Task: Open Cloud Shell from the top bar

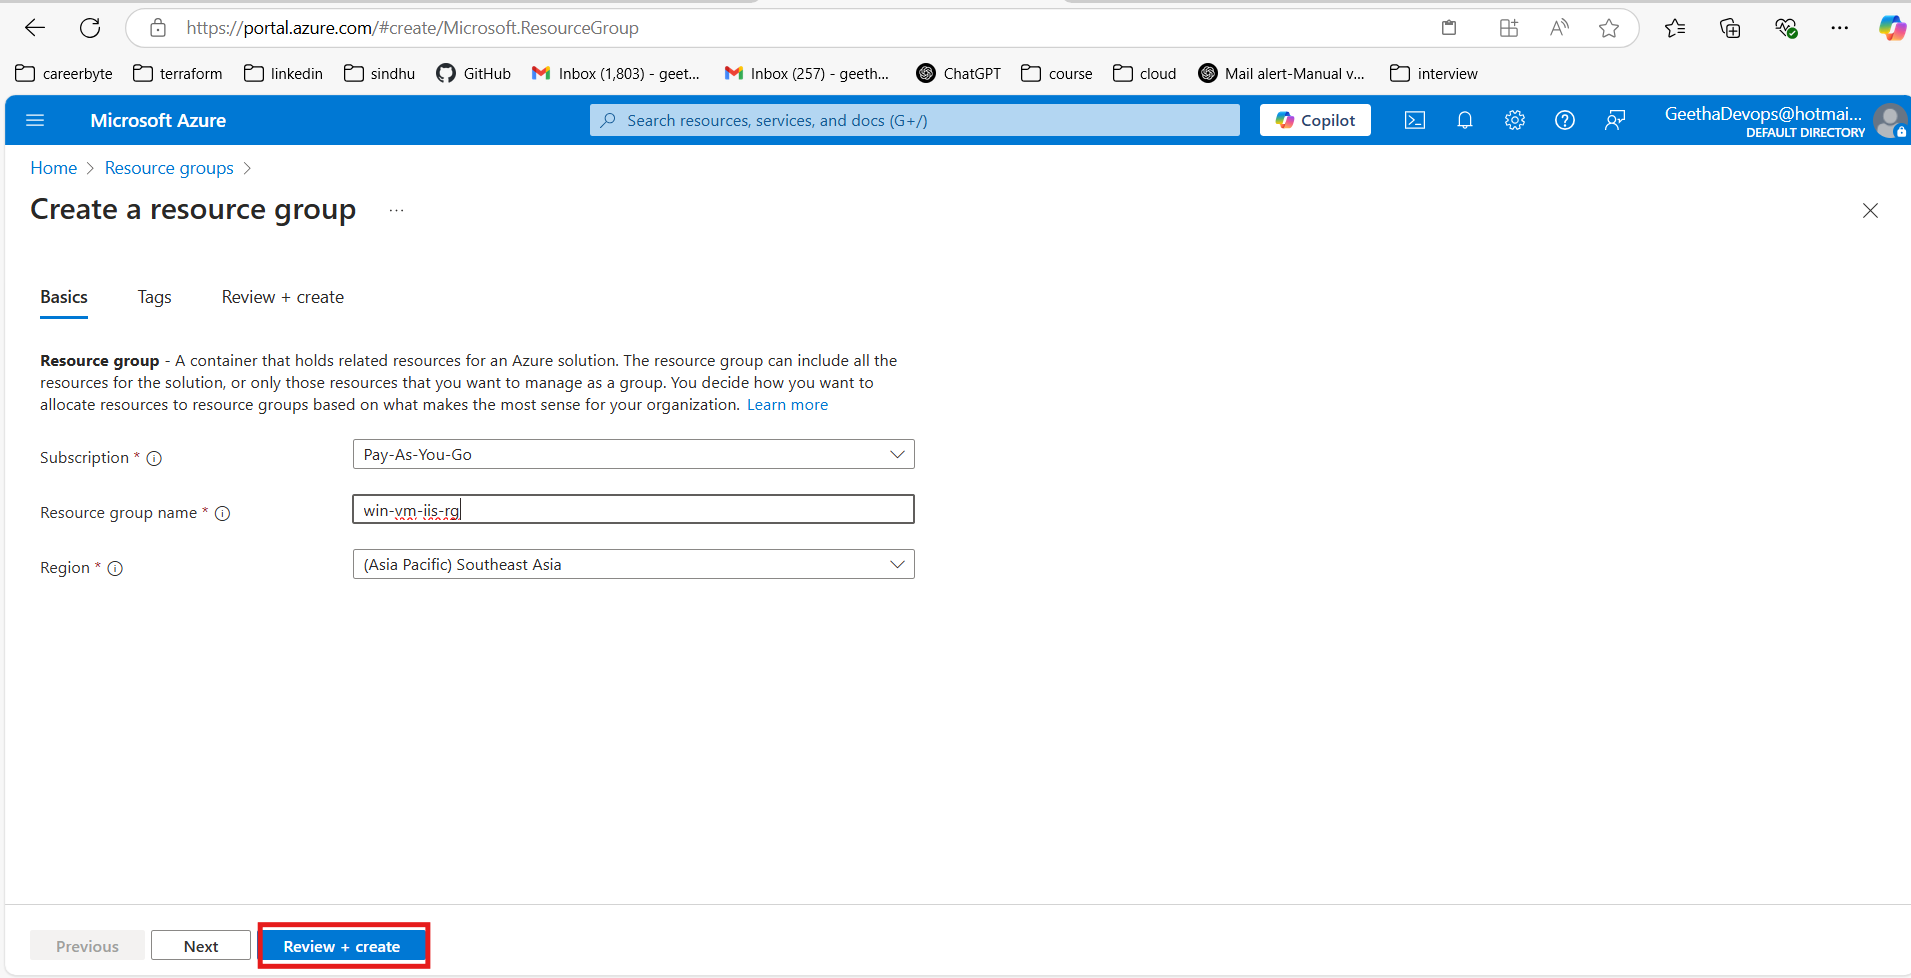Action: coord(1414,120)
